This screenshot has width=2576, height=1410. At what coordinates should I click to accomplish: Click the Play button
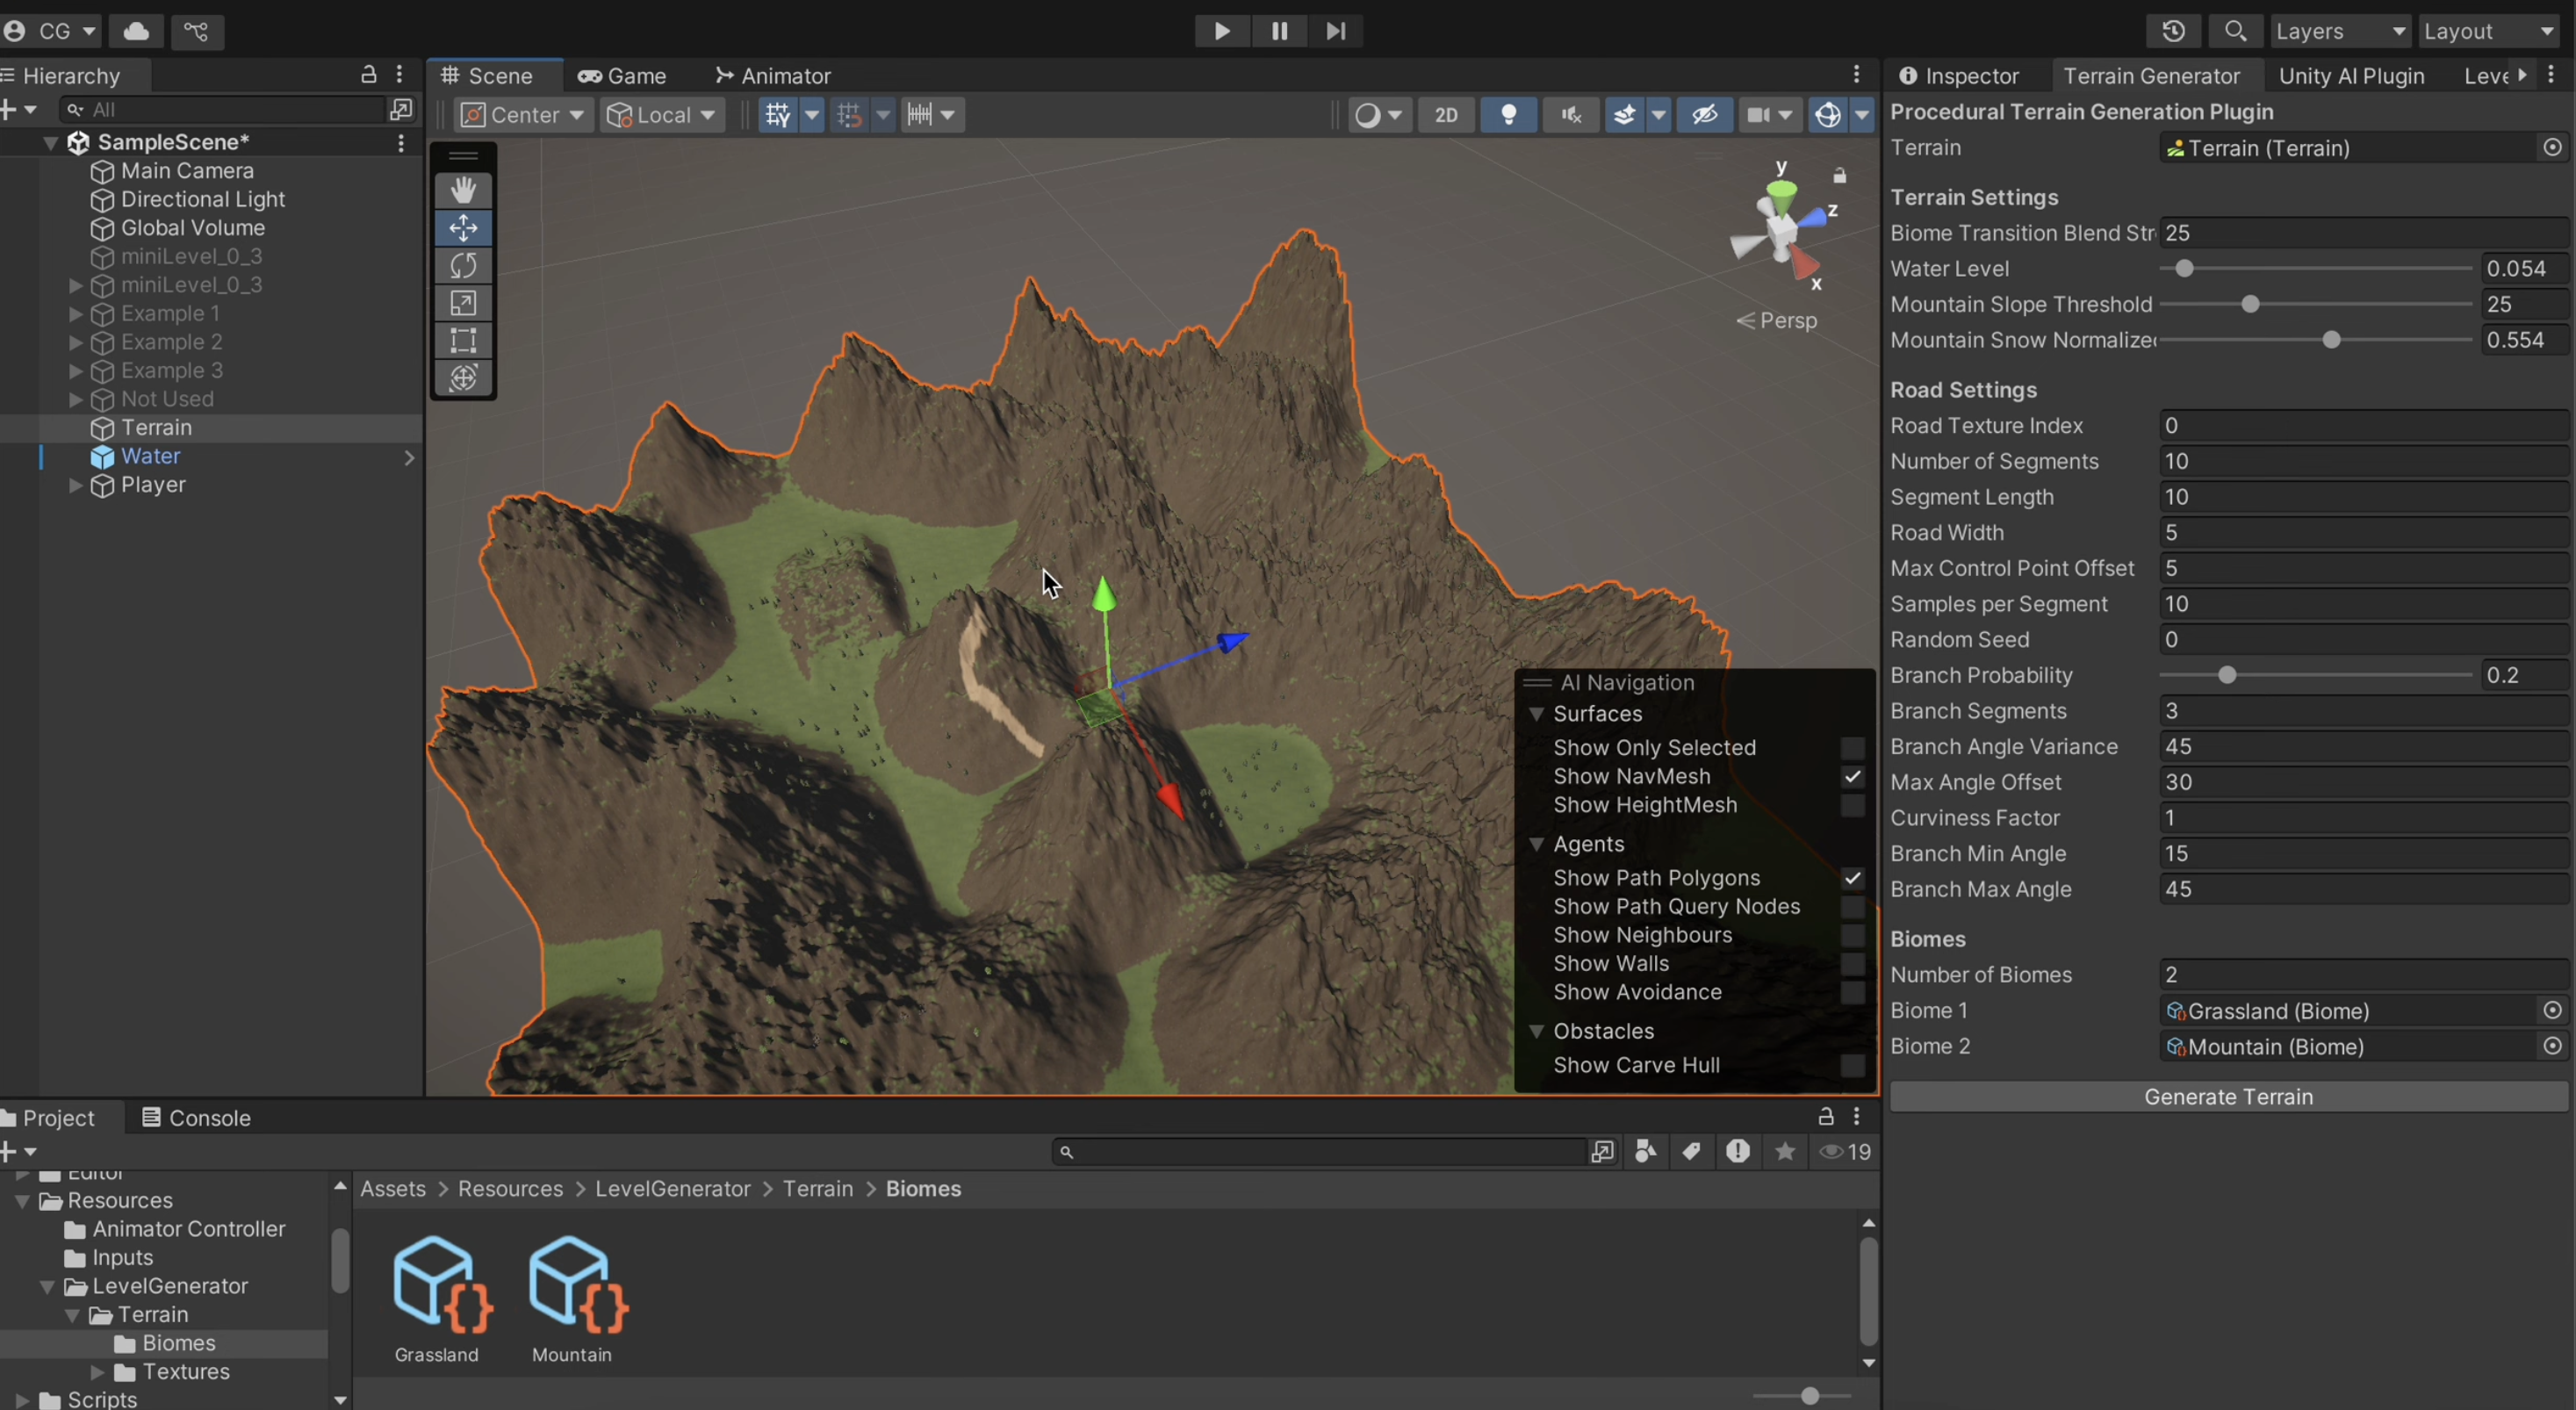[1222, 31]
